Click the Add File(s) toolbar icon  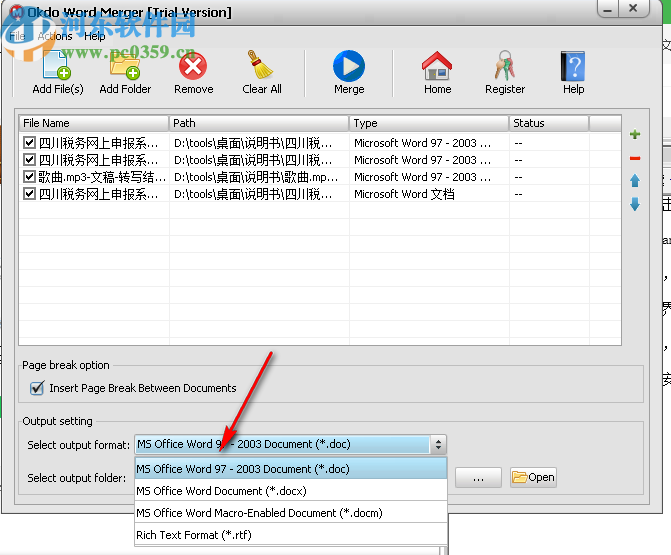57,65
